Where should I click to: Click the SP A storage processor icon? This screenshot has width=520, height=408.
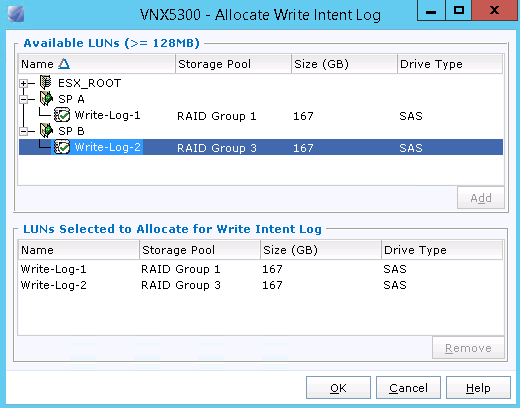(x=46, y=98)
